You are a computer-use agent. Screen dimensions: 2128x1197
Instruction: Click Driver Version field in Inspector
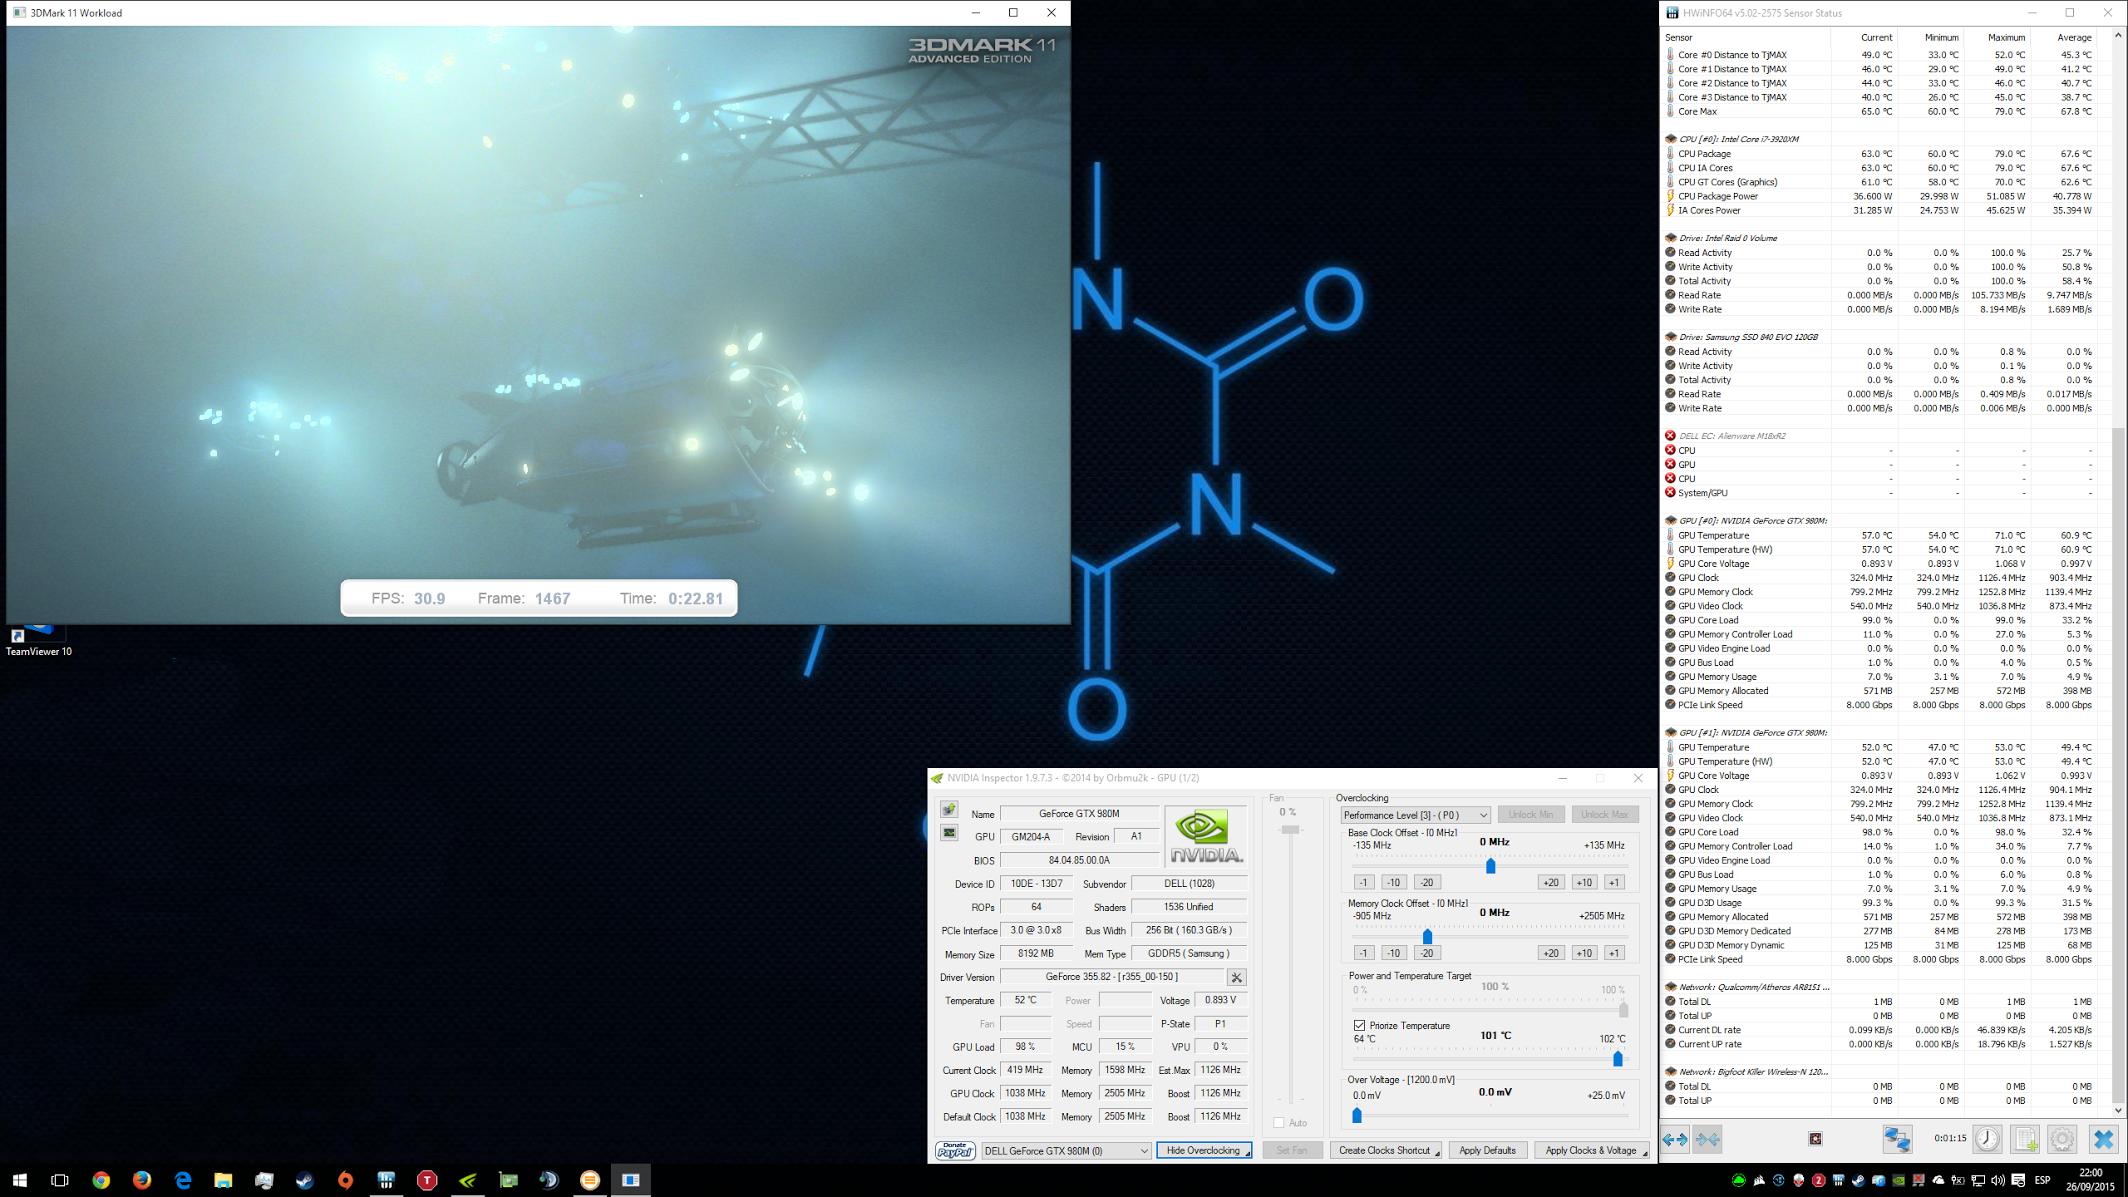pos(1111,977)
